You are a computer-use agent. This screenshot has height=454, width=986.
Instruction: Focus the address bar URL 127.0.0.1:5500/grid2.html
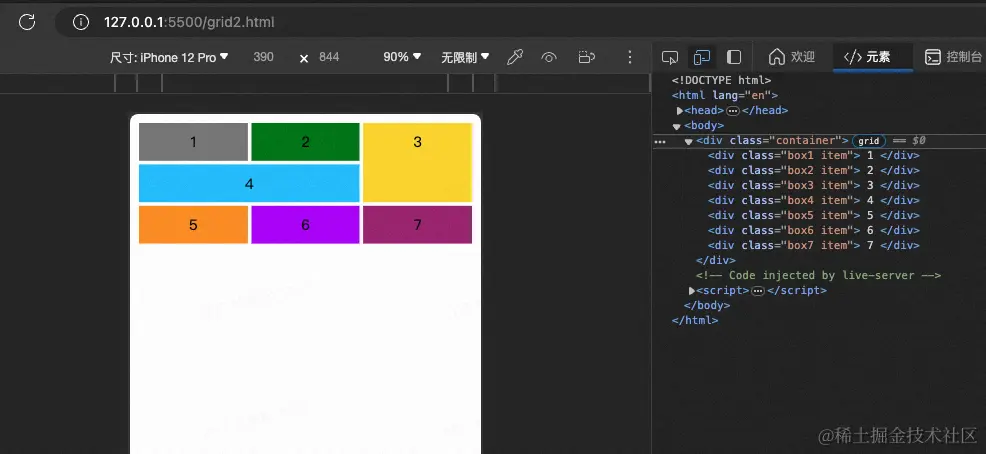pos(189,23)
